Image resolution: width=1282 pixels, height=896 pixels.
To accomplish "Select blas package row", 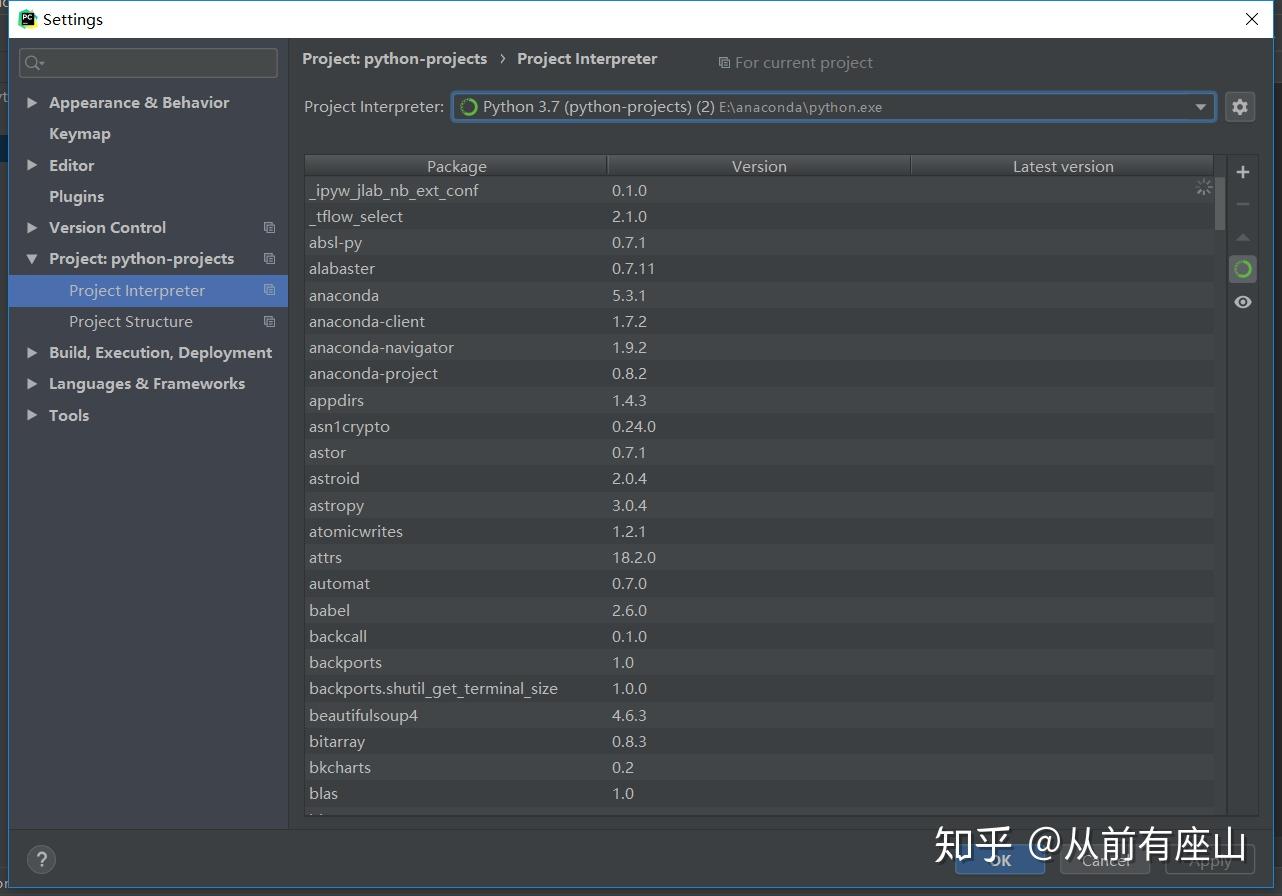I will point(759,794).
